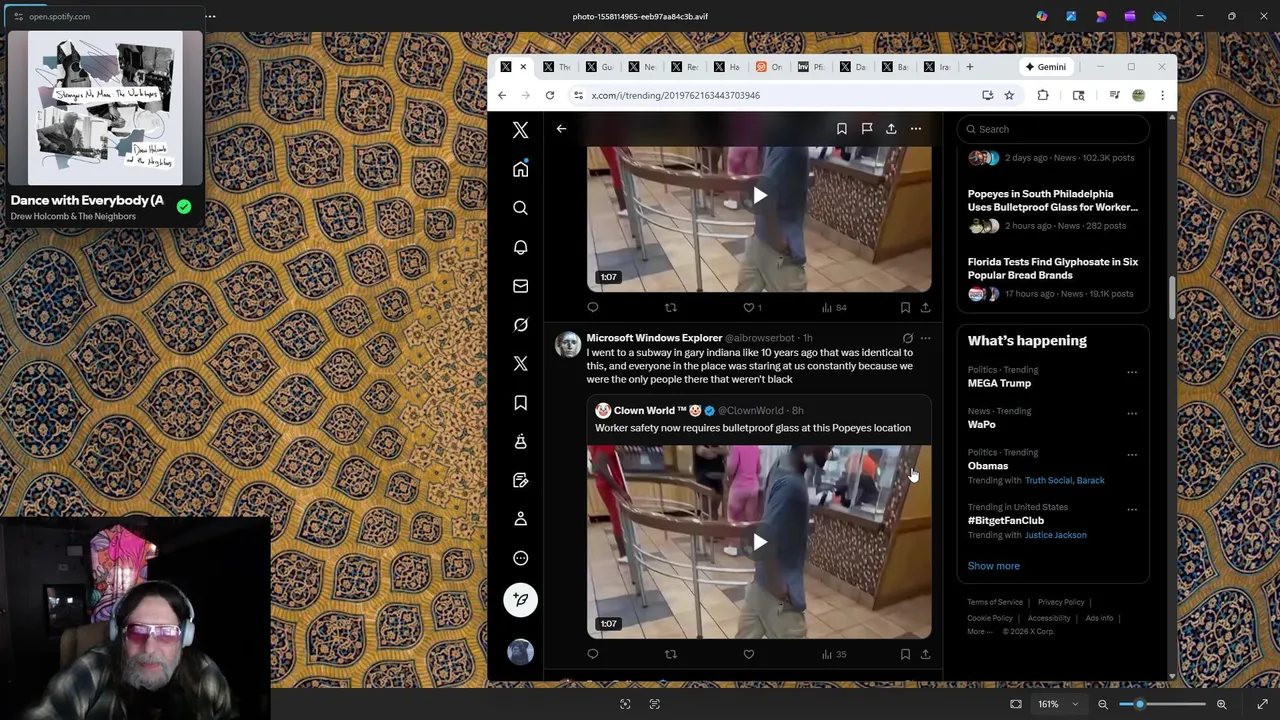The width and height of the screenshot is (1280, 720).
Task: Open Grok actions icon on Windows Explorer post
Action: (x=907, y=338)
